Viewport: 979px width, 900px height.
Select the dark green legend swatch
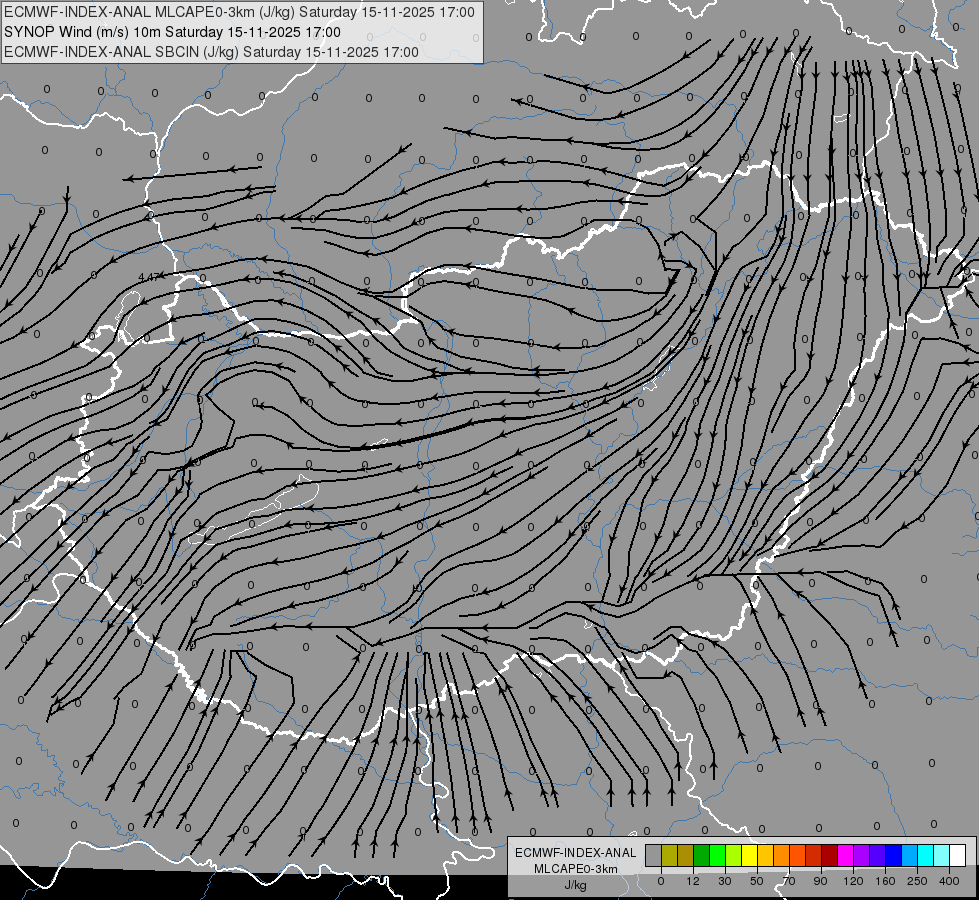coord(701,855)
